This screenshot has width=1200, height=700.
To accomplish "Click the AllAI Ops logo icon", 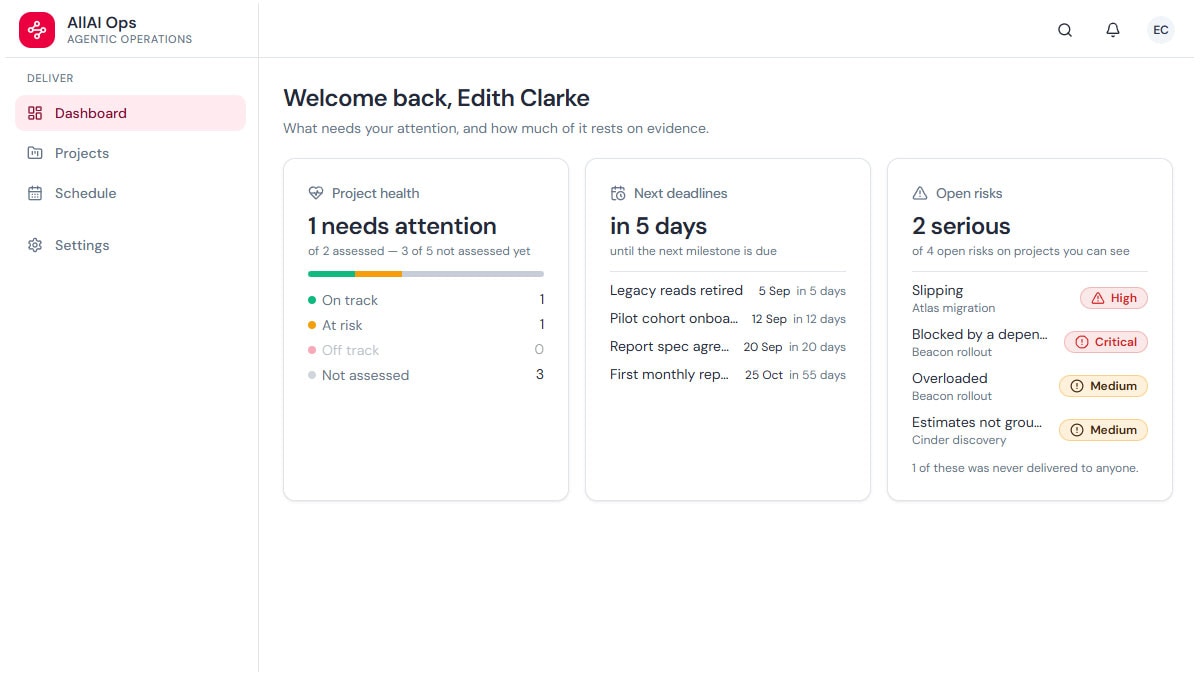I will [x=37, y=30].
